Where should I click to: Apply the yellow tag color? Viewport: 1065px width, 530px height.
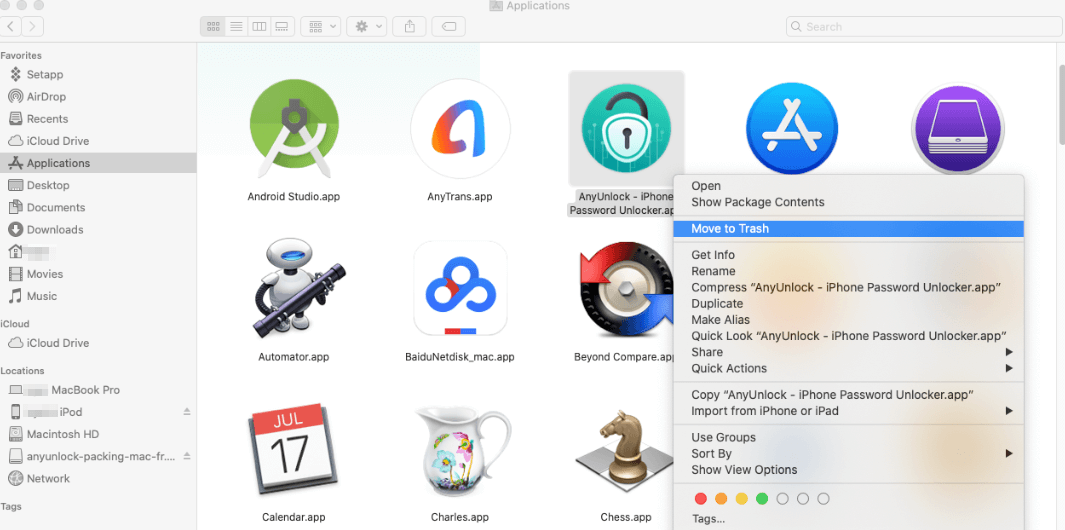(742, 499)
